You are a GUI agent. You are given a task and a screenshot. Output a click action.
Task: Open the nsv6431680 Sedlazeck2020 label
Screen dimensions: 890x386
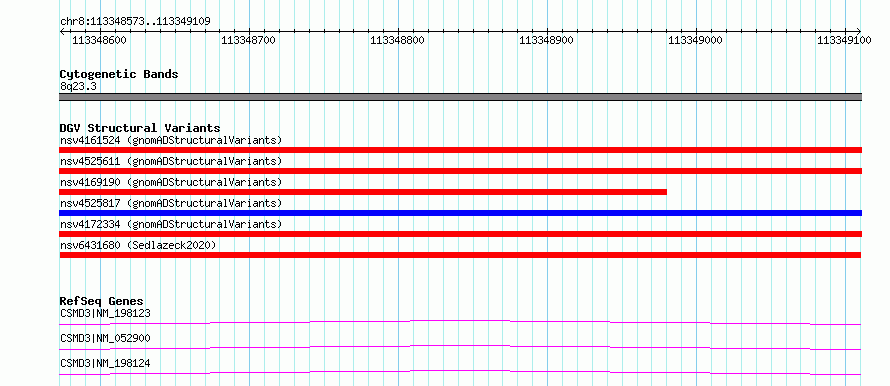[x=138, y=245]
